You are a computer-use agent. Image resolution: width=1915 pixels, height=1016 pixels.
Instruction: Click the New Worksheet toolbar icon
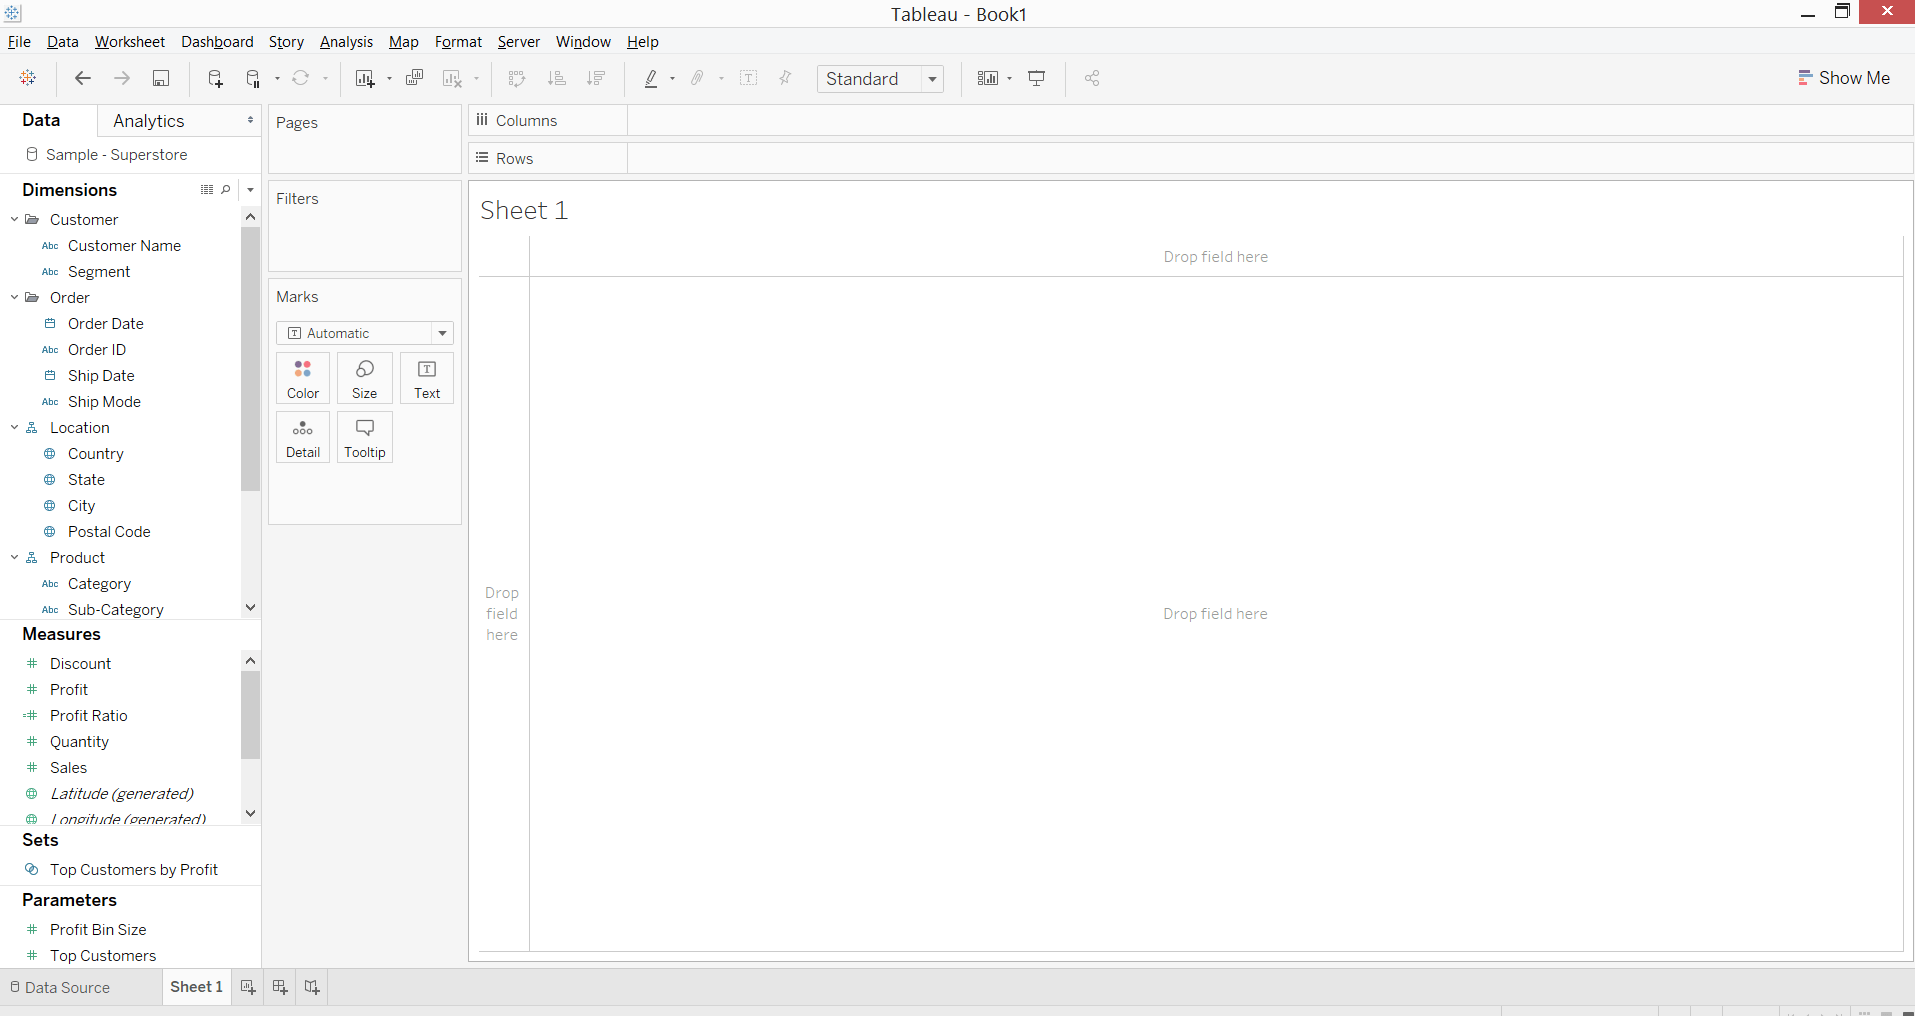(x=365, y=78)
